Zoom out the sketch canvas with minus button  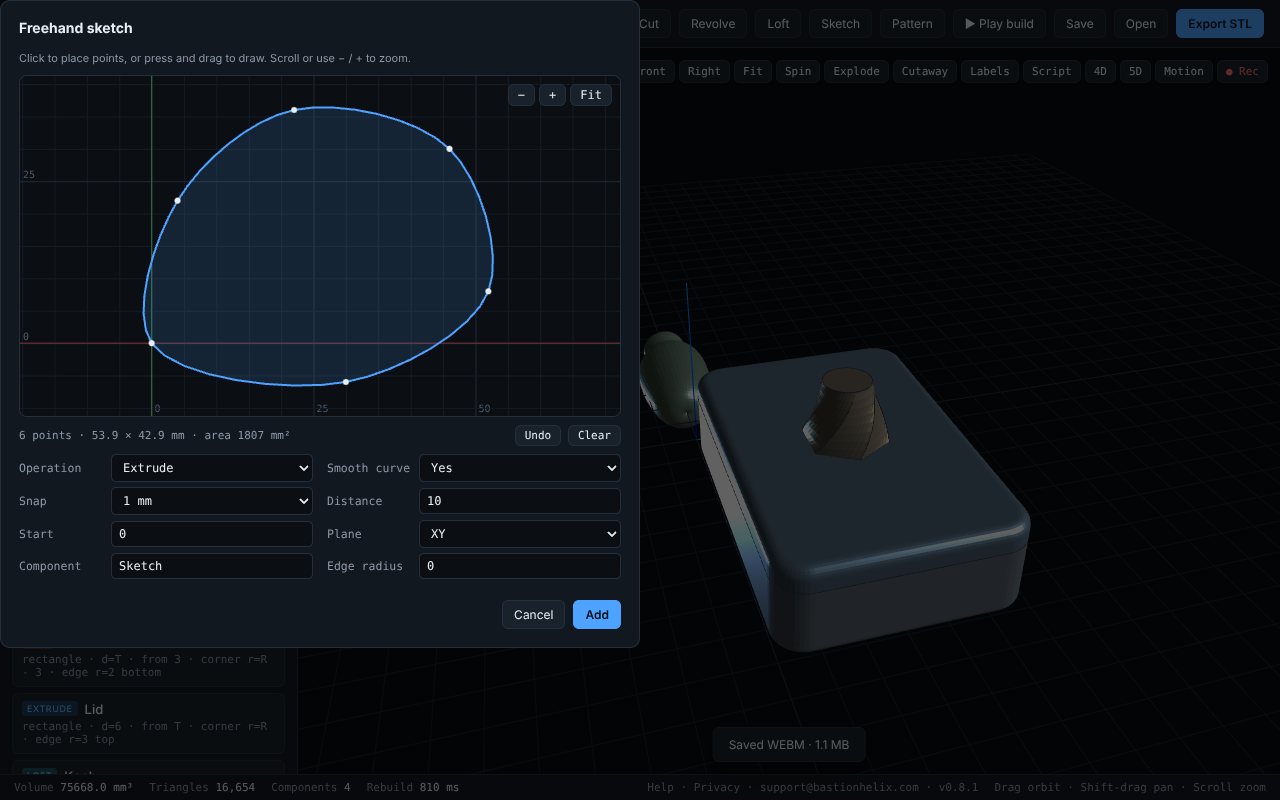pyautogui.click(x=521, y=95)
